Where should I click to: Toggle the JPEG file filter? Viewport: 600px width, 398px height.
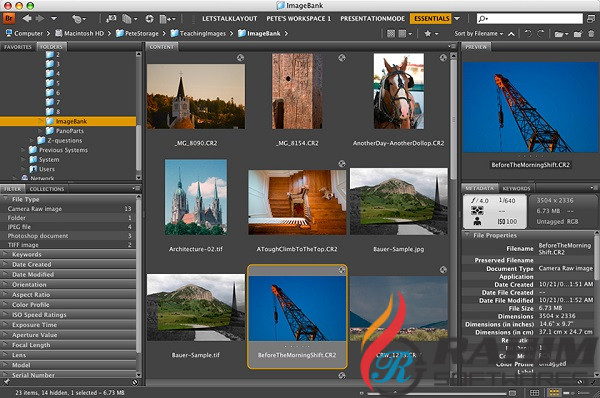68,227
